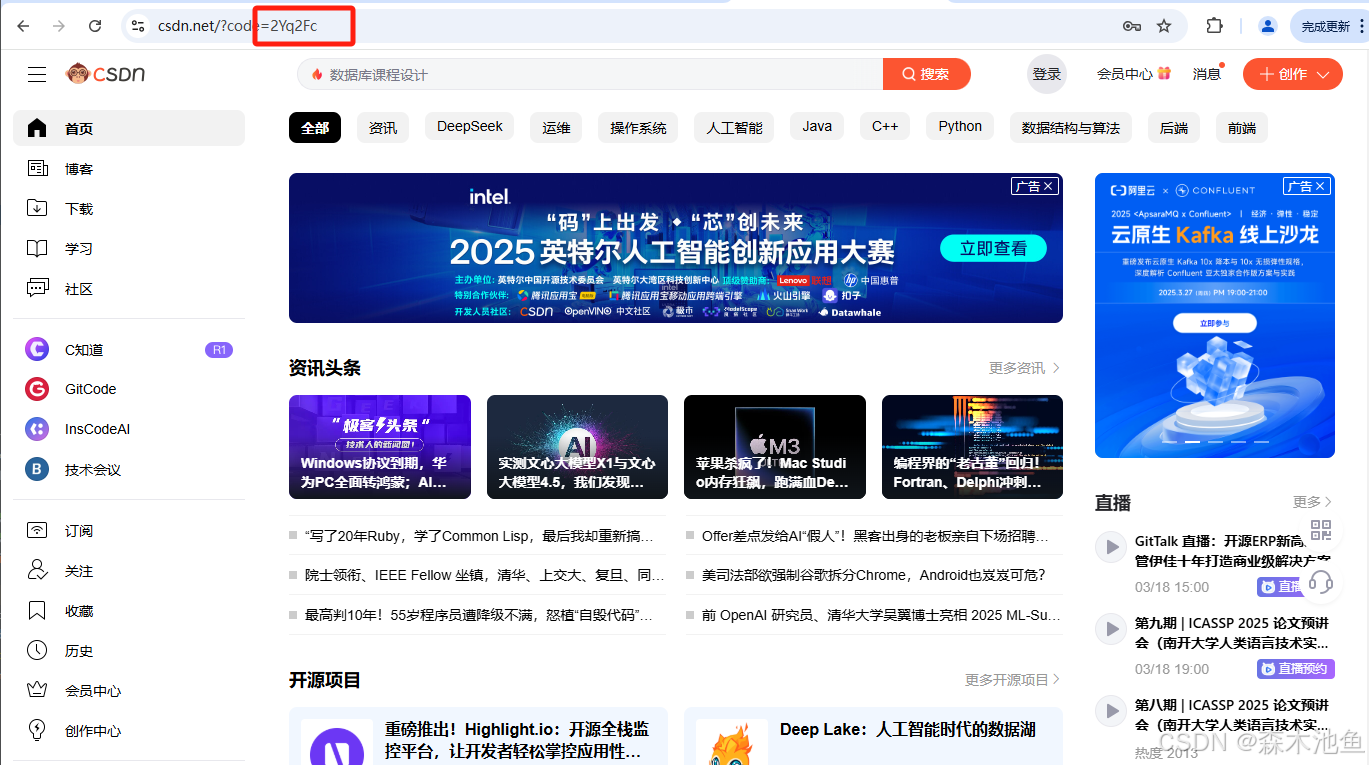Select the Java category tab
The width and height of the screenshot is (1369, 765).
click(817, 126)
